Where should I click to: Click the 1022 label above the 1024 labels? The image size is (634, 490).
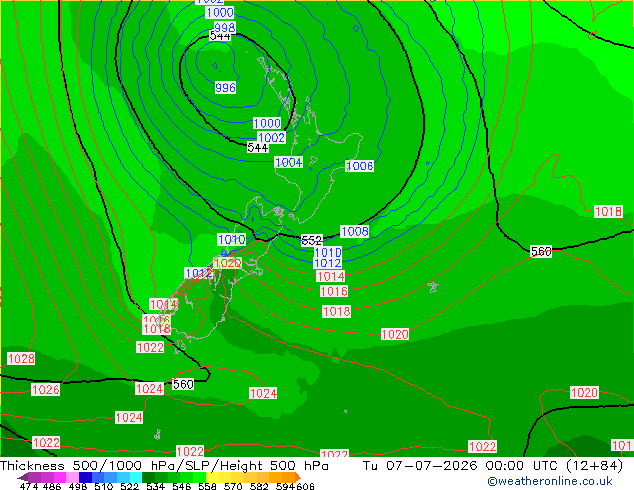point(150,347)
